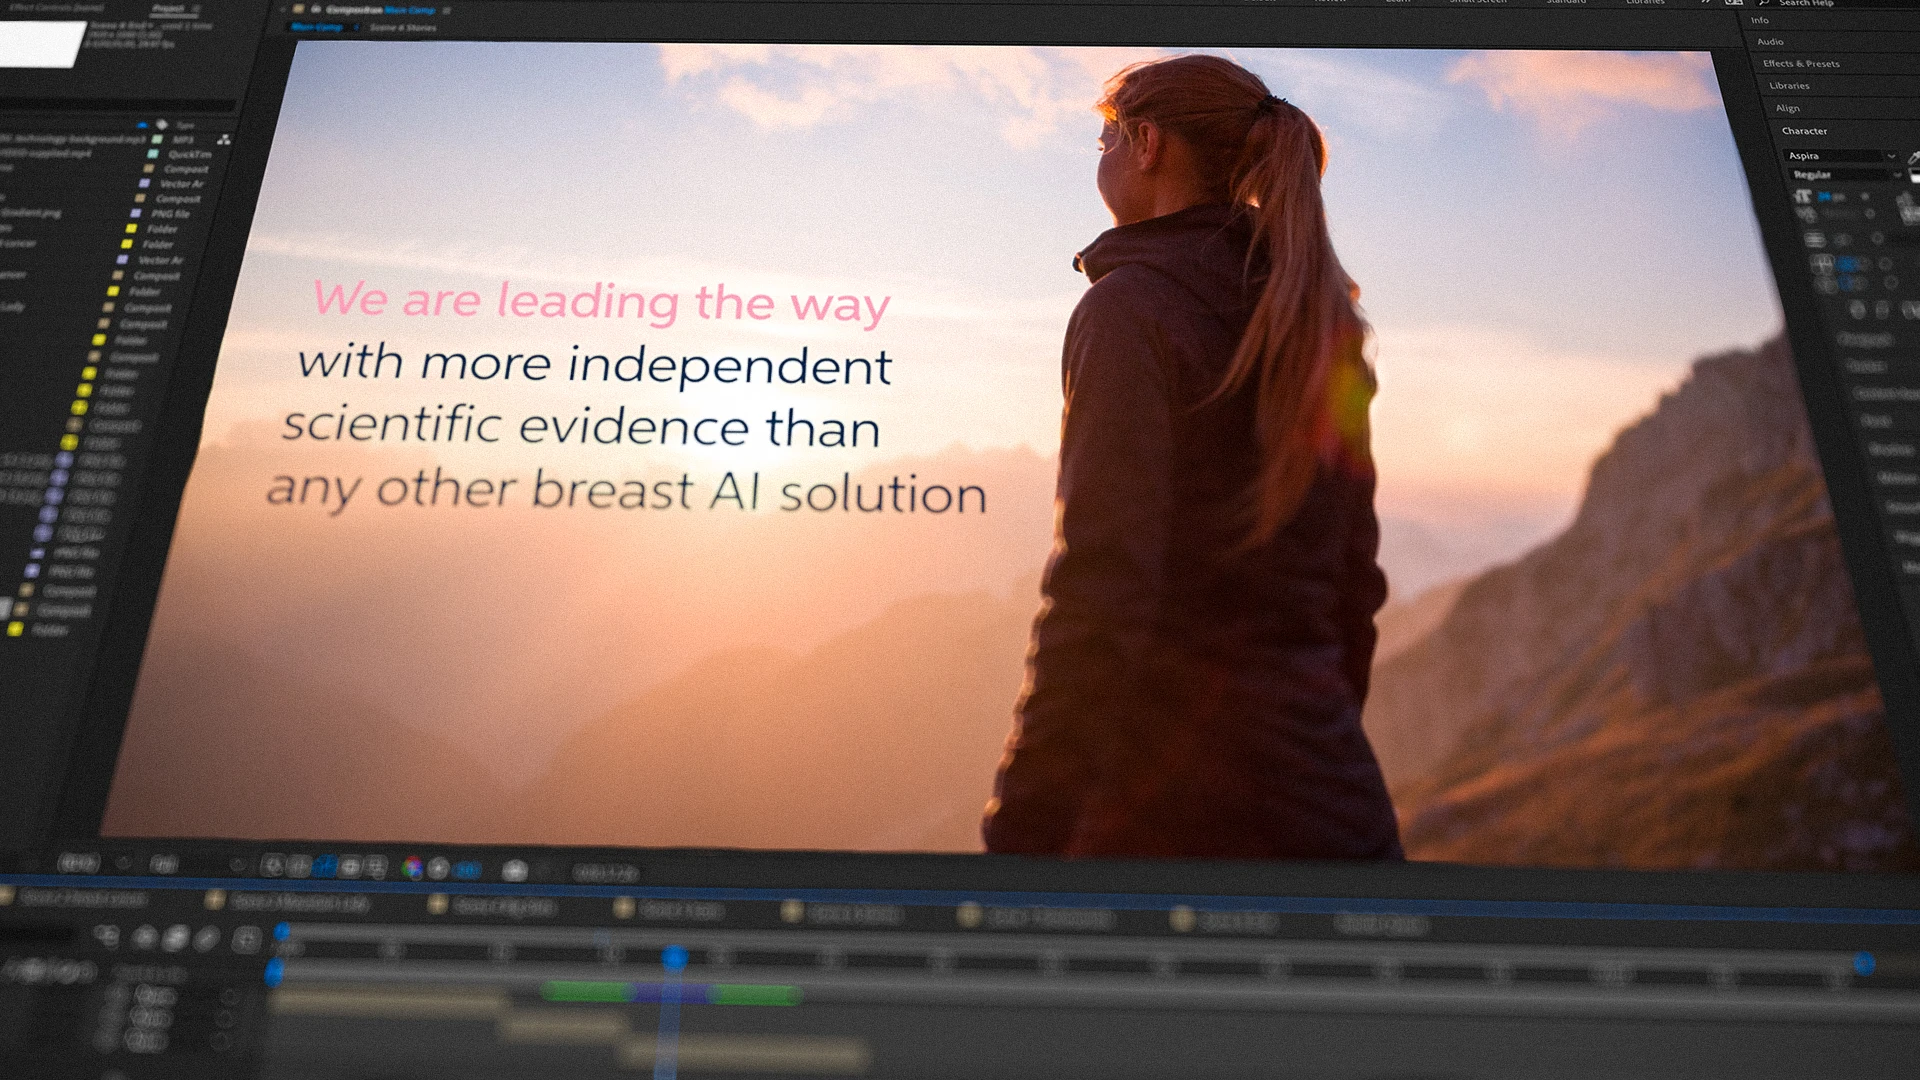Viewport: 1920px width, 1080px height.
Task: Open the Composition panel menu icon
Action: point(447,11)
